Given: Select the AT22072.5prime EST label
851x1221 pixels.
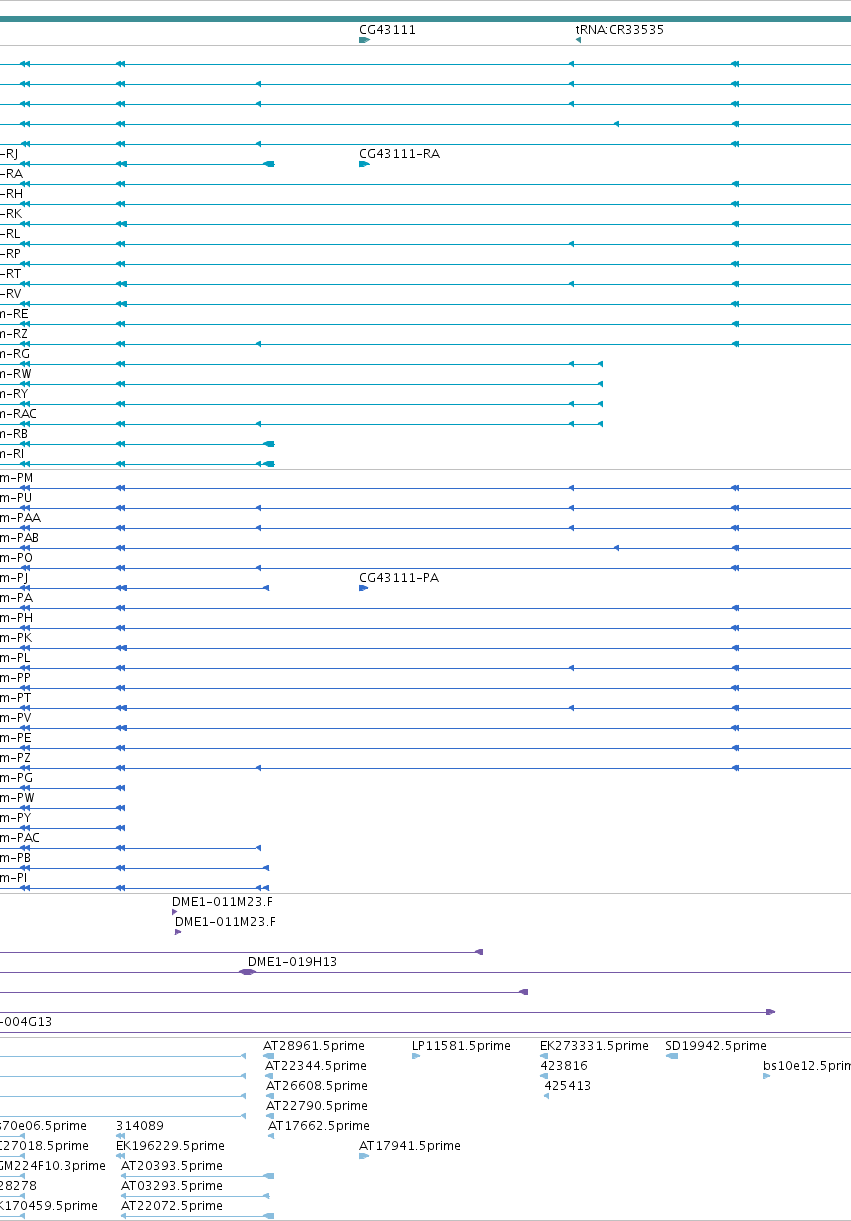Looking at the screenshot, I should pos(172,1206).
